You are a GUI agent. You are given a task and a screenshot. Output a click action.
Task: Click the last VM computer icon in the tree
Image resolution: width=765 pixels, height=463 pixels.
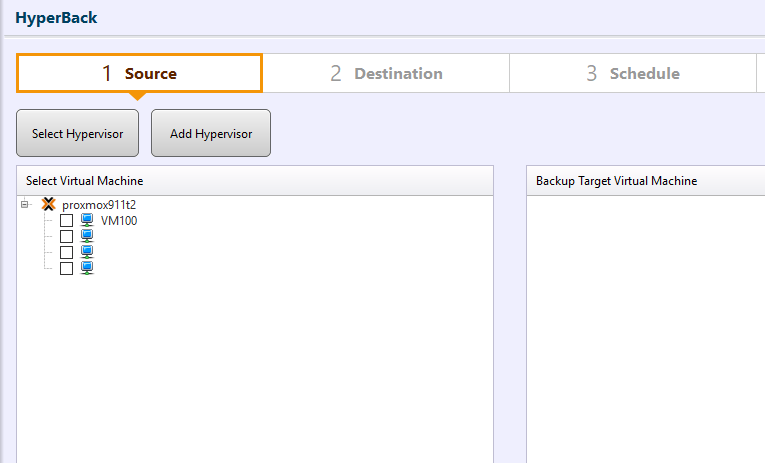pyautogui.click(x=87, y=268)
